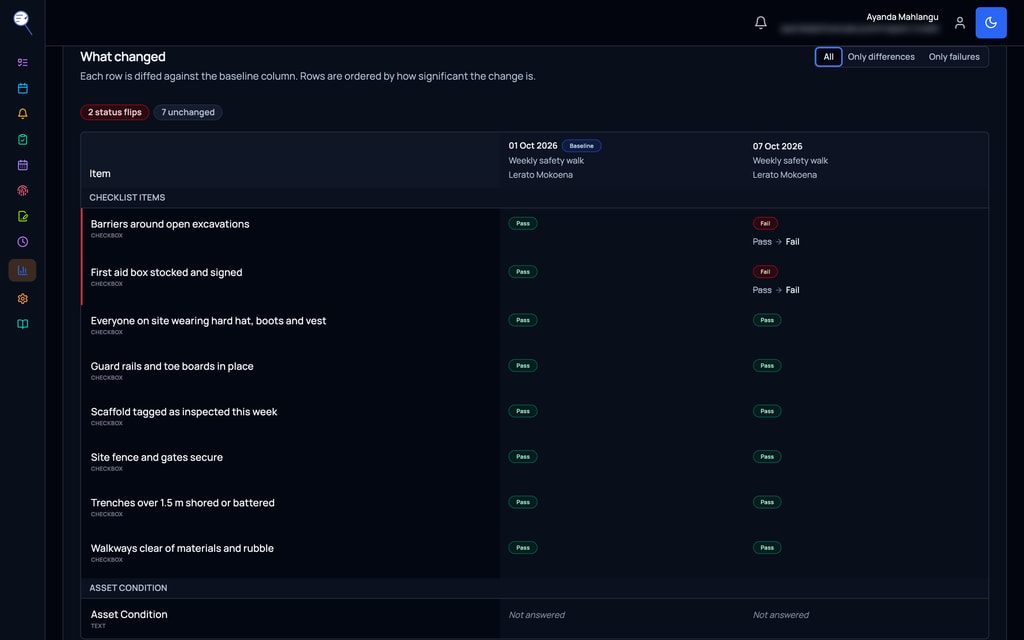
Task: Open the green clipboard check sidebar icon
Action: [x=22, y=139]
